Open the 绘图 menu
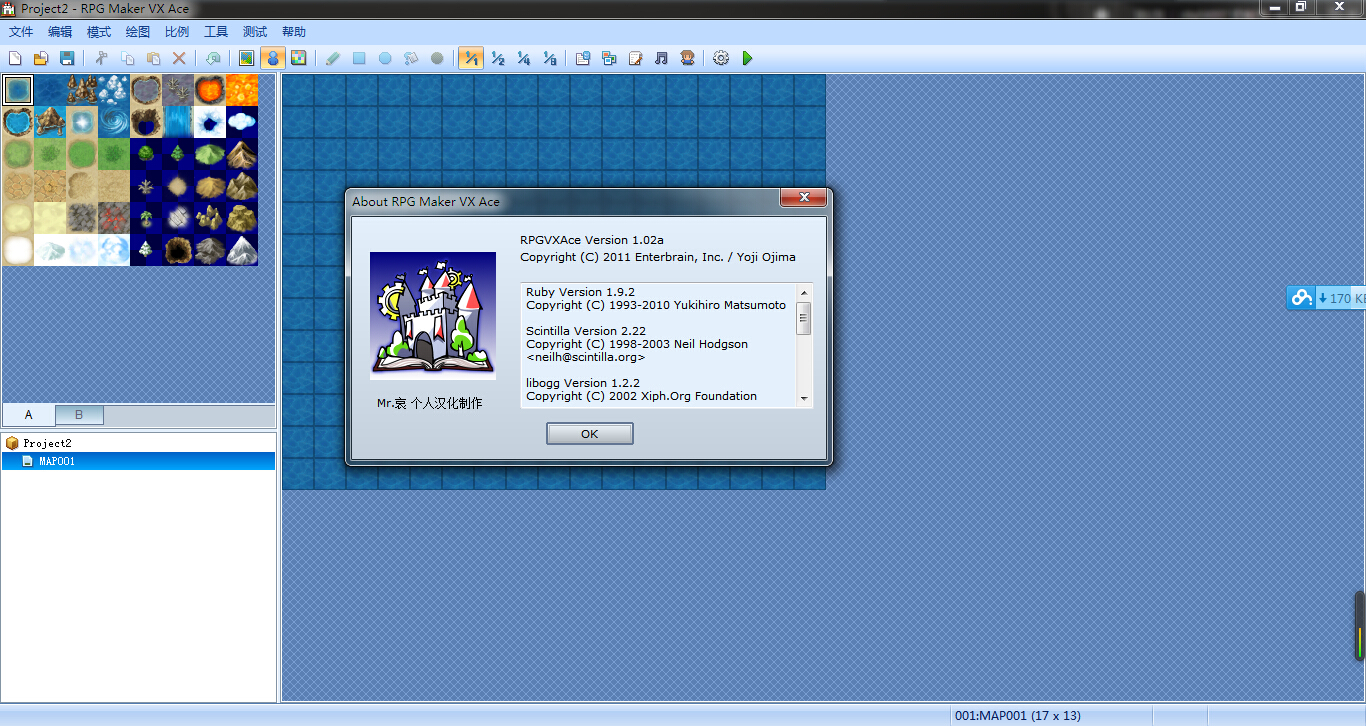Viewport: 1366px width, 726px height. point(138,32)
